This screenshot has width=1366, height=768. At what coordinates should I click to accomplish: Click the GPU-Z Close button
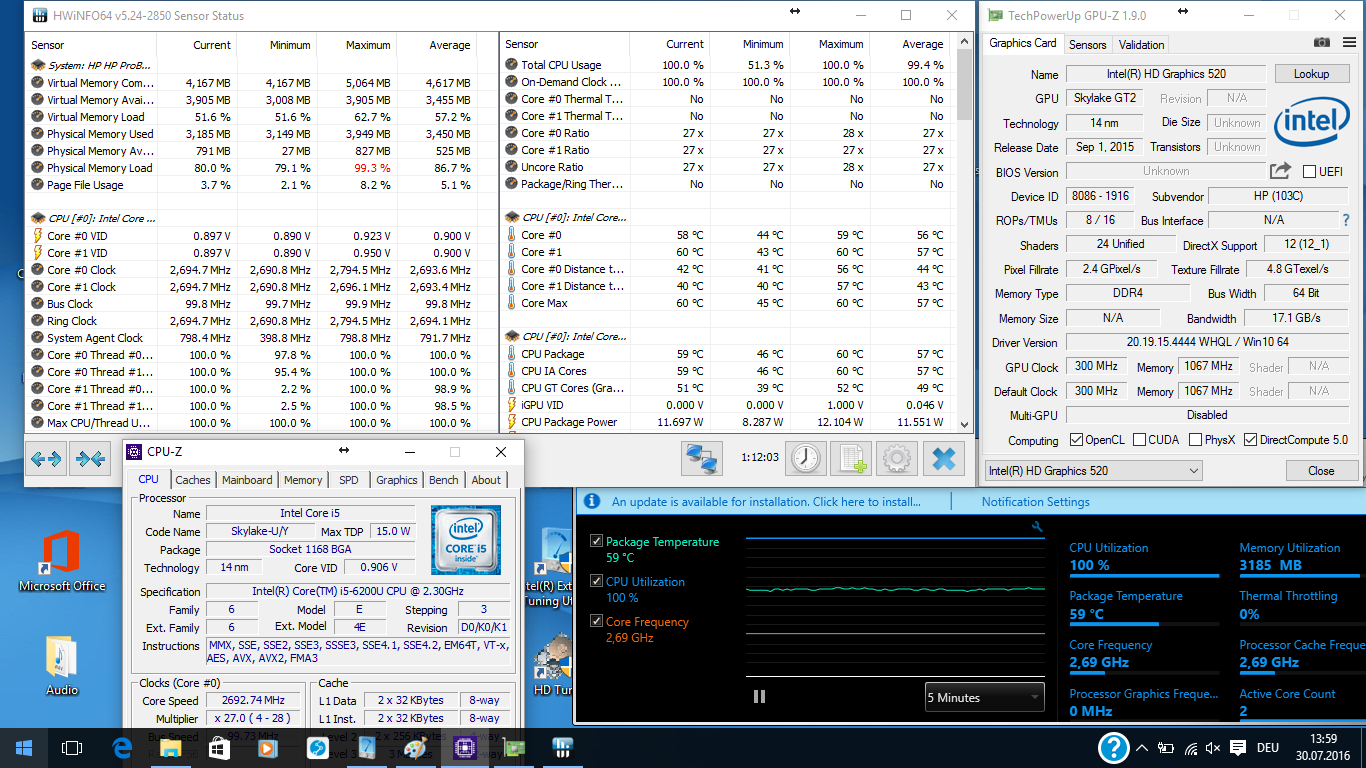[x=1321, y=471]
